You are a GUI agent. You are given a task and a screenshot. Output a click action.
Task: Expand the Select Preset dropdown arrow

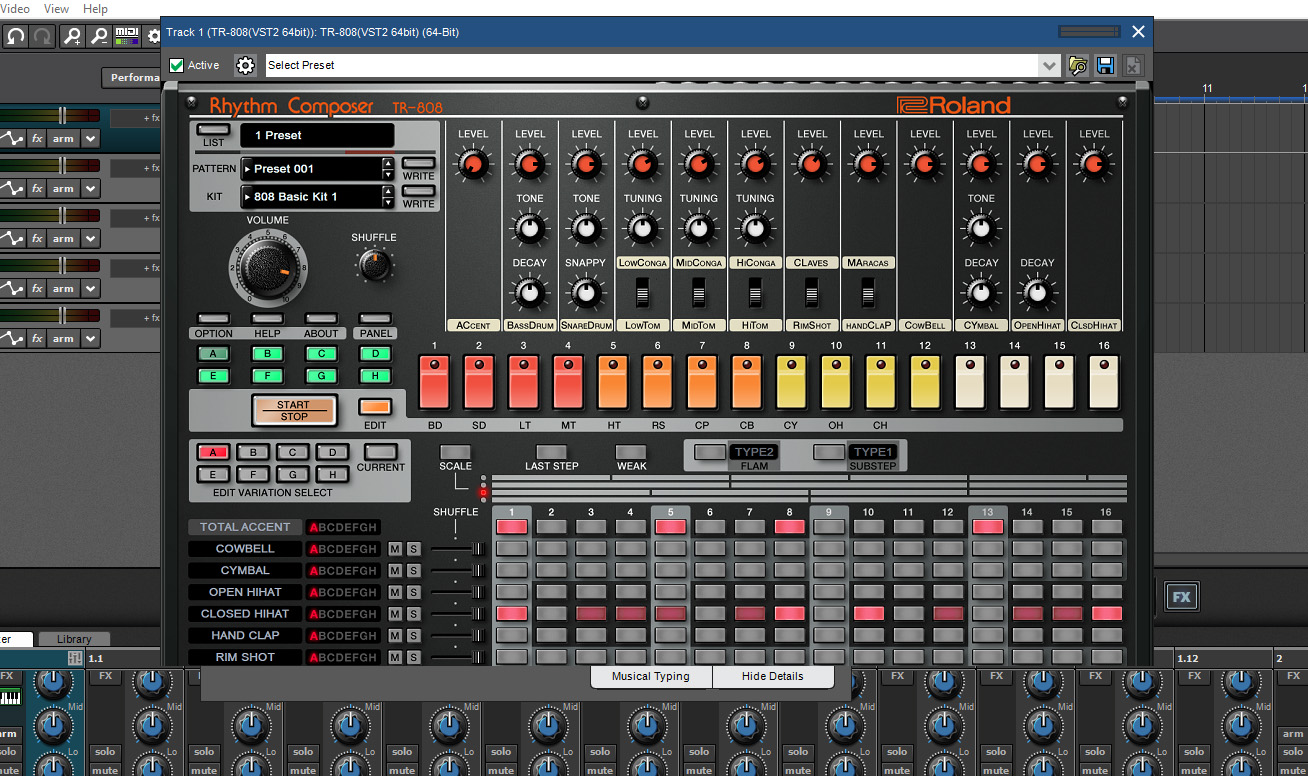coord(1048,65)
